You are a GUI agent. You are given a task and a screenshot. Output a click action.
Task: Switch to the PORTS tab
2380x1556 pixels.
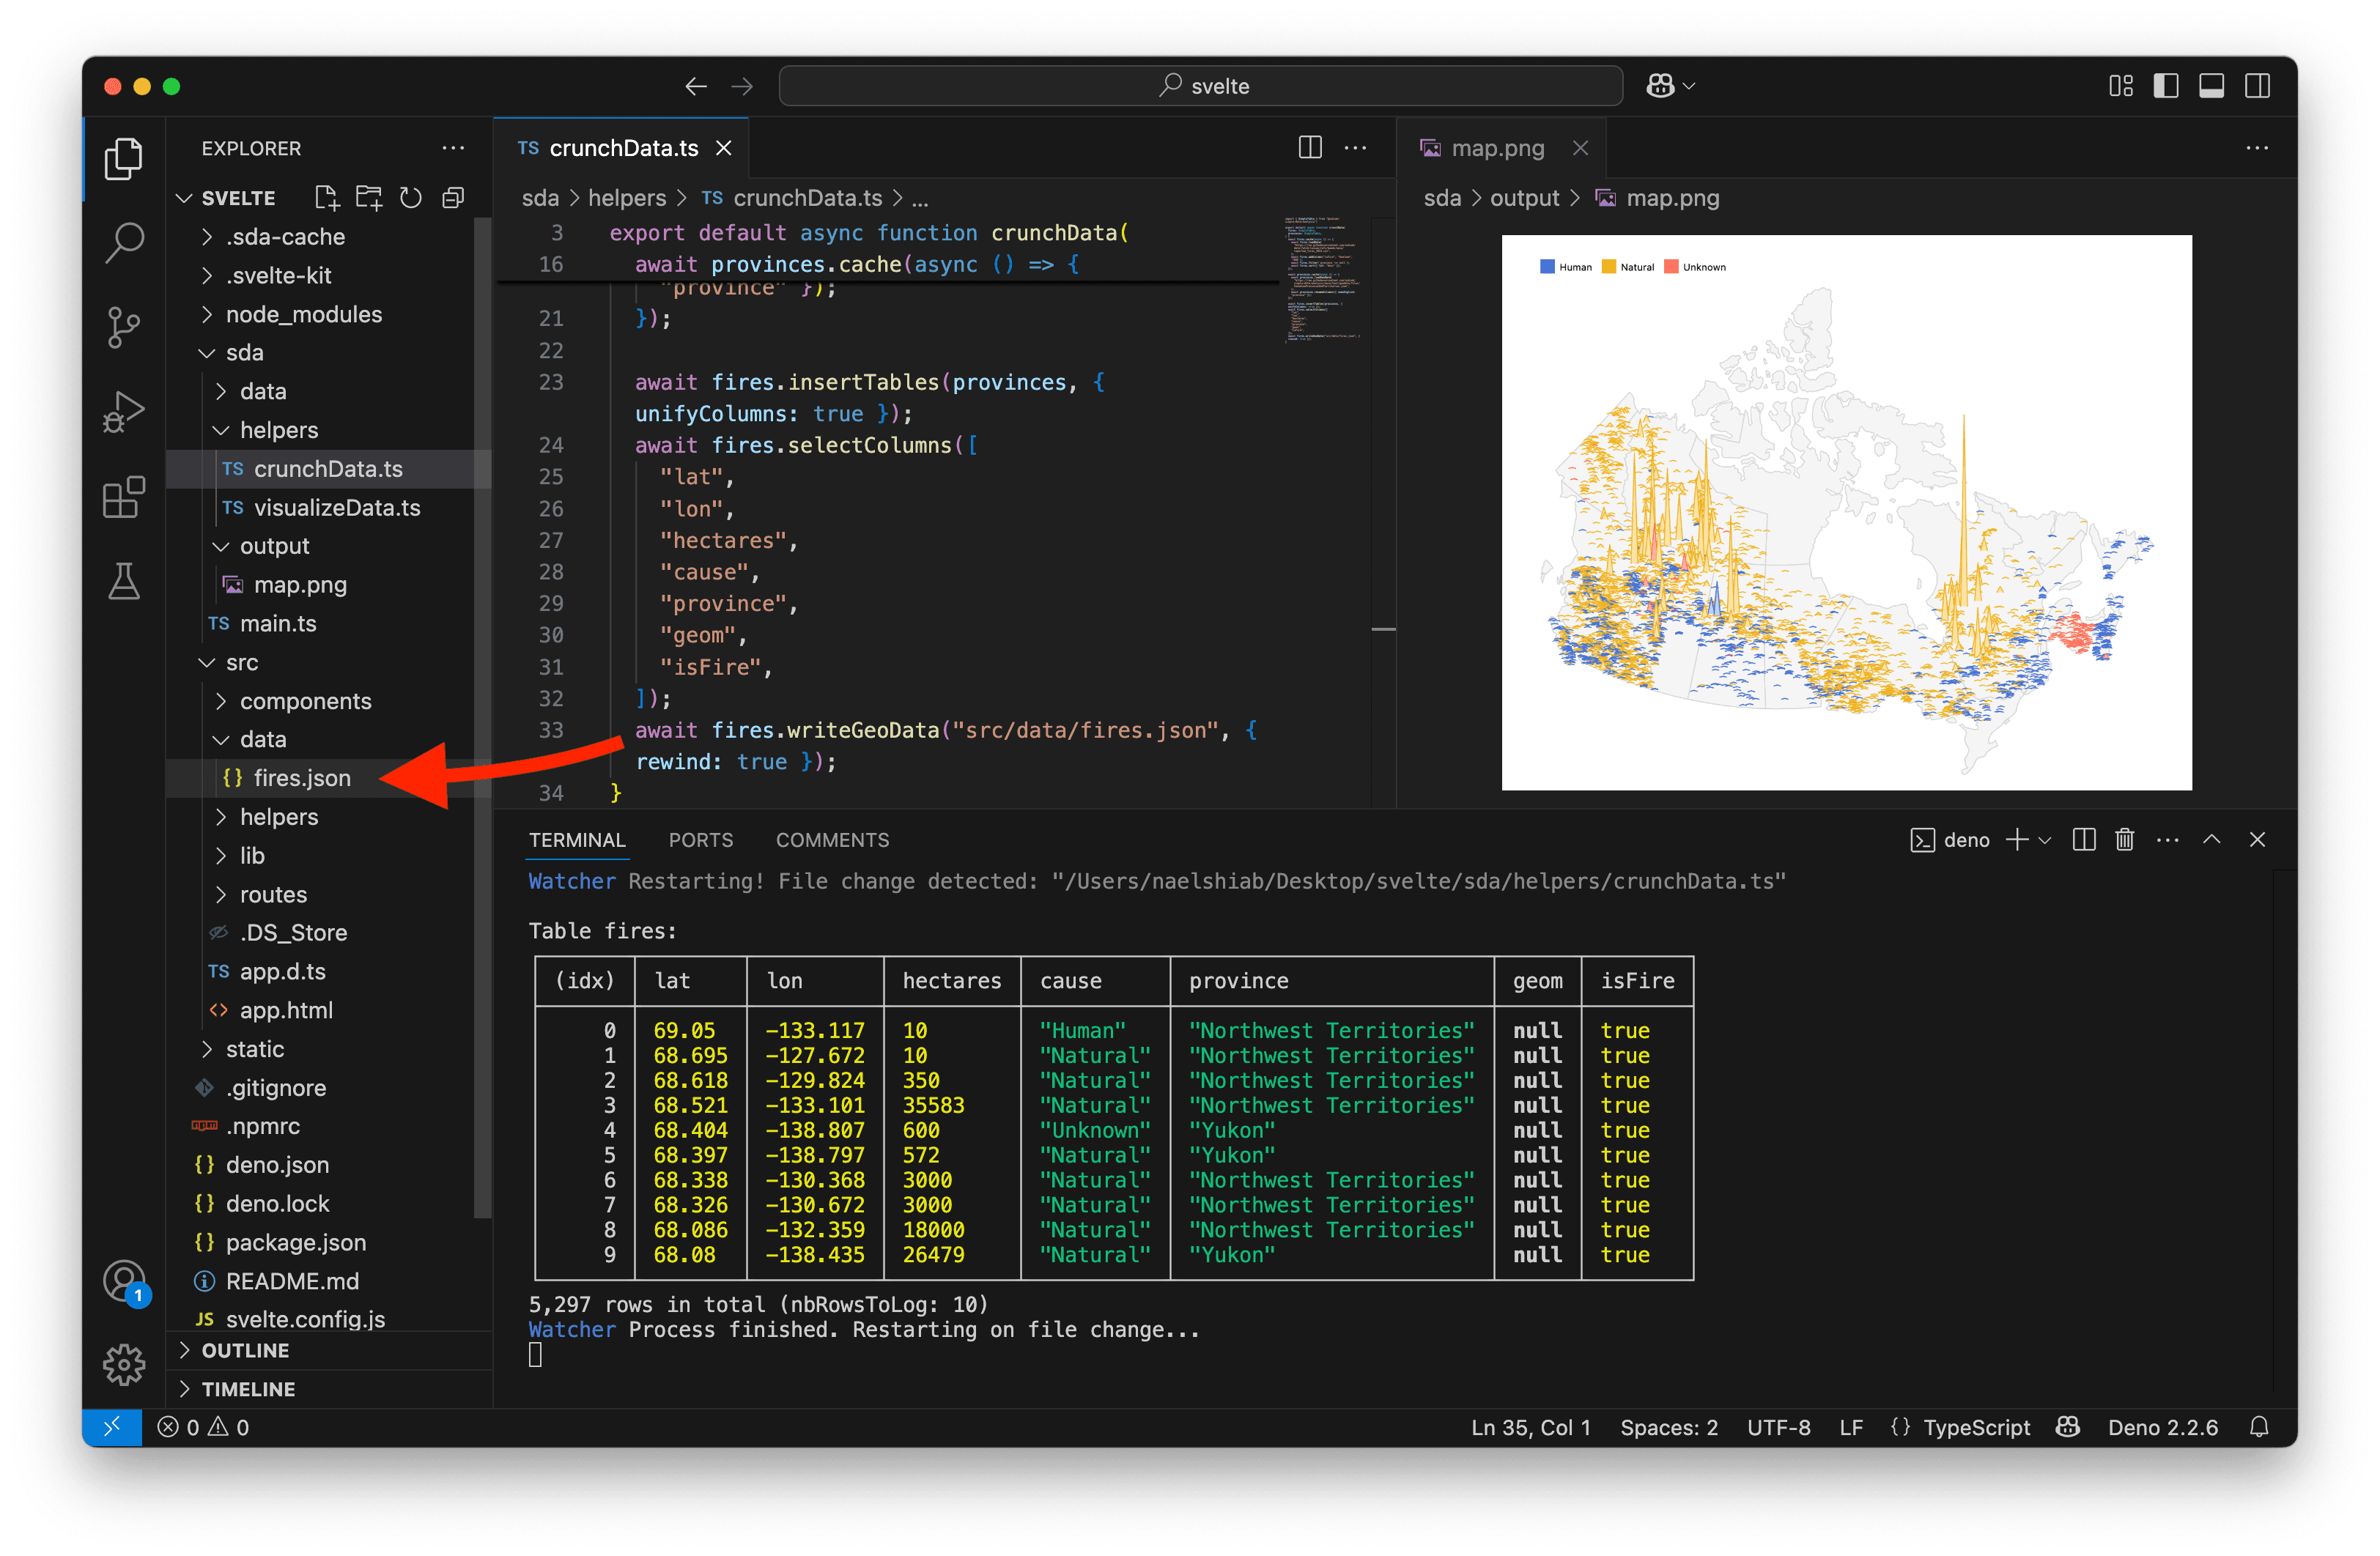[701, 840]
